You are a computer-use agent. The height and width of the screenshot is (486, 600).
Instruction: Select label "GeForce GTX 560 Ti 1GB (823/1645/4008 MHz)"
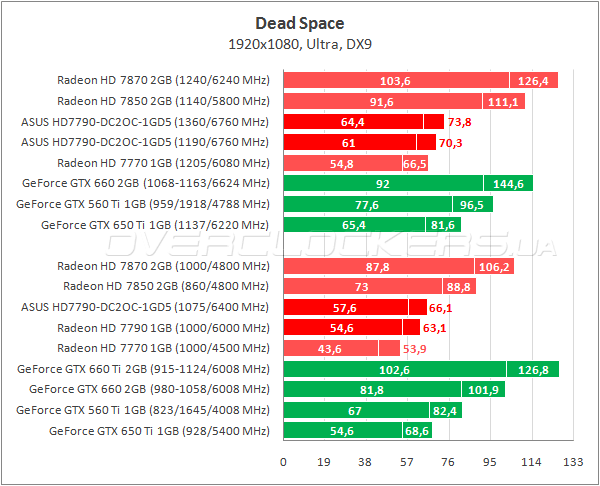pyautogui.click(x=143, y=410)
